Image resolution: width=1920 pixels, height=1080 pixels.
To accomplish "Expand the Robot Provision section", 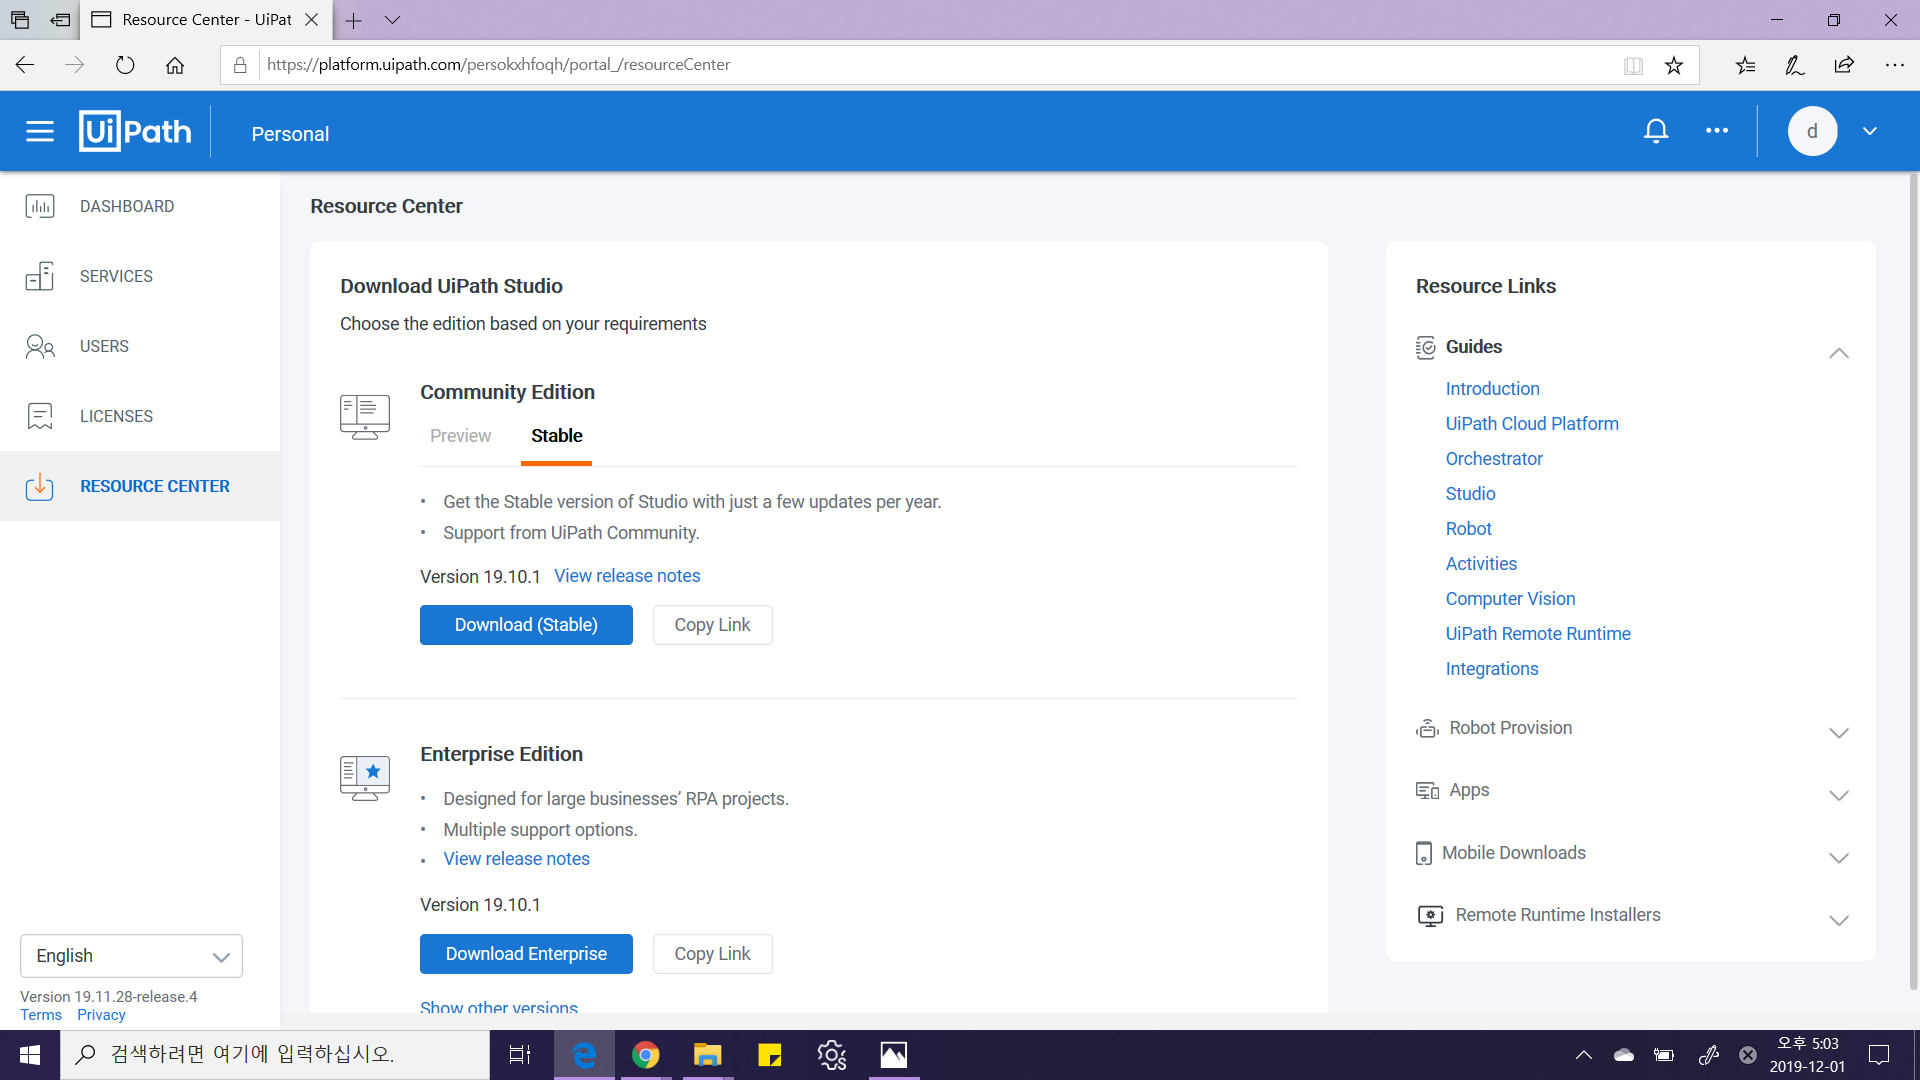I will (1838, 732).
